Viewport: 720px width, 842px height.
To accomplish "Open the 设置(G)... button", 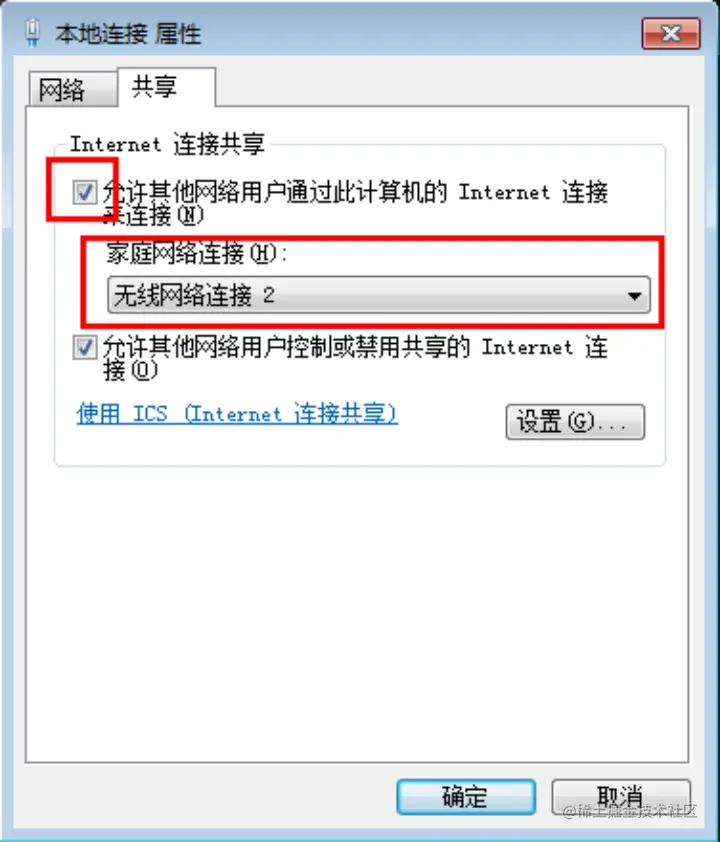I will (x=575, y=422).
